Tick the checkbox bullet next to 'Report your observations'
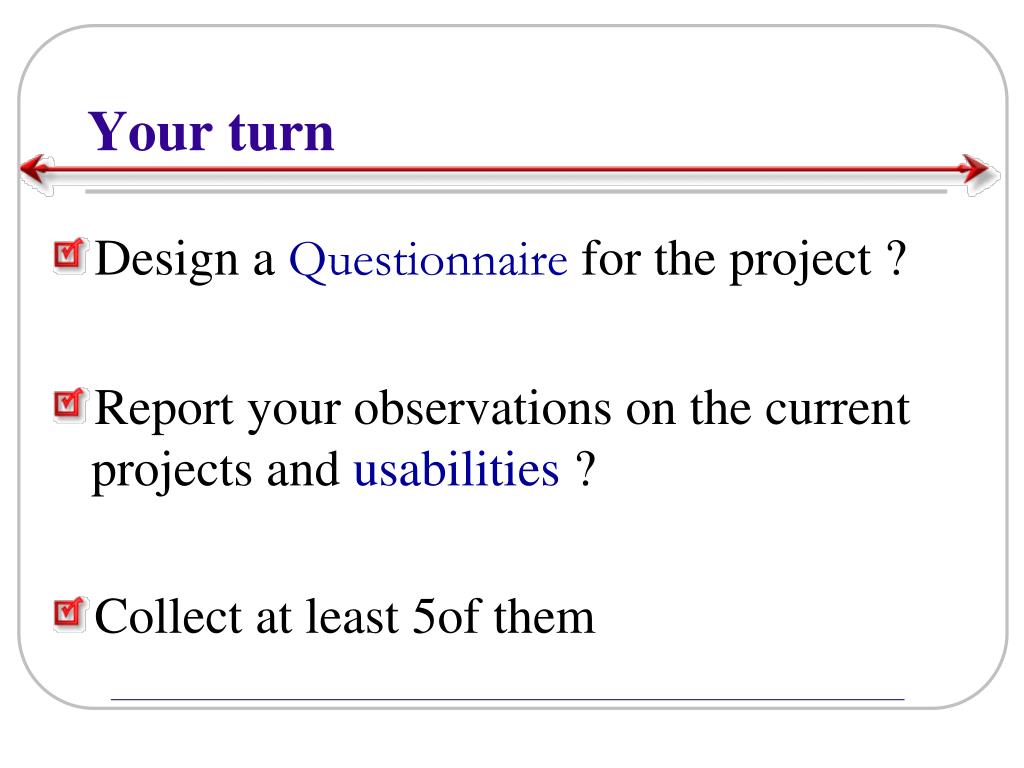This screenshot has width=1024, height=768. [x=69, y=405]
